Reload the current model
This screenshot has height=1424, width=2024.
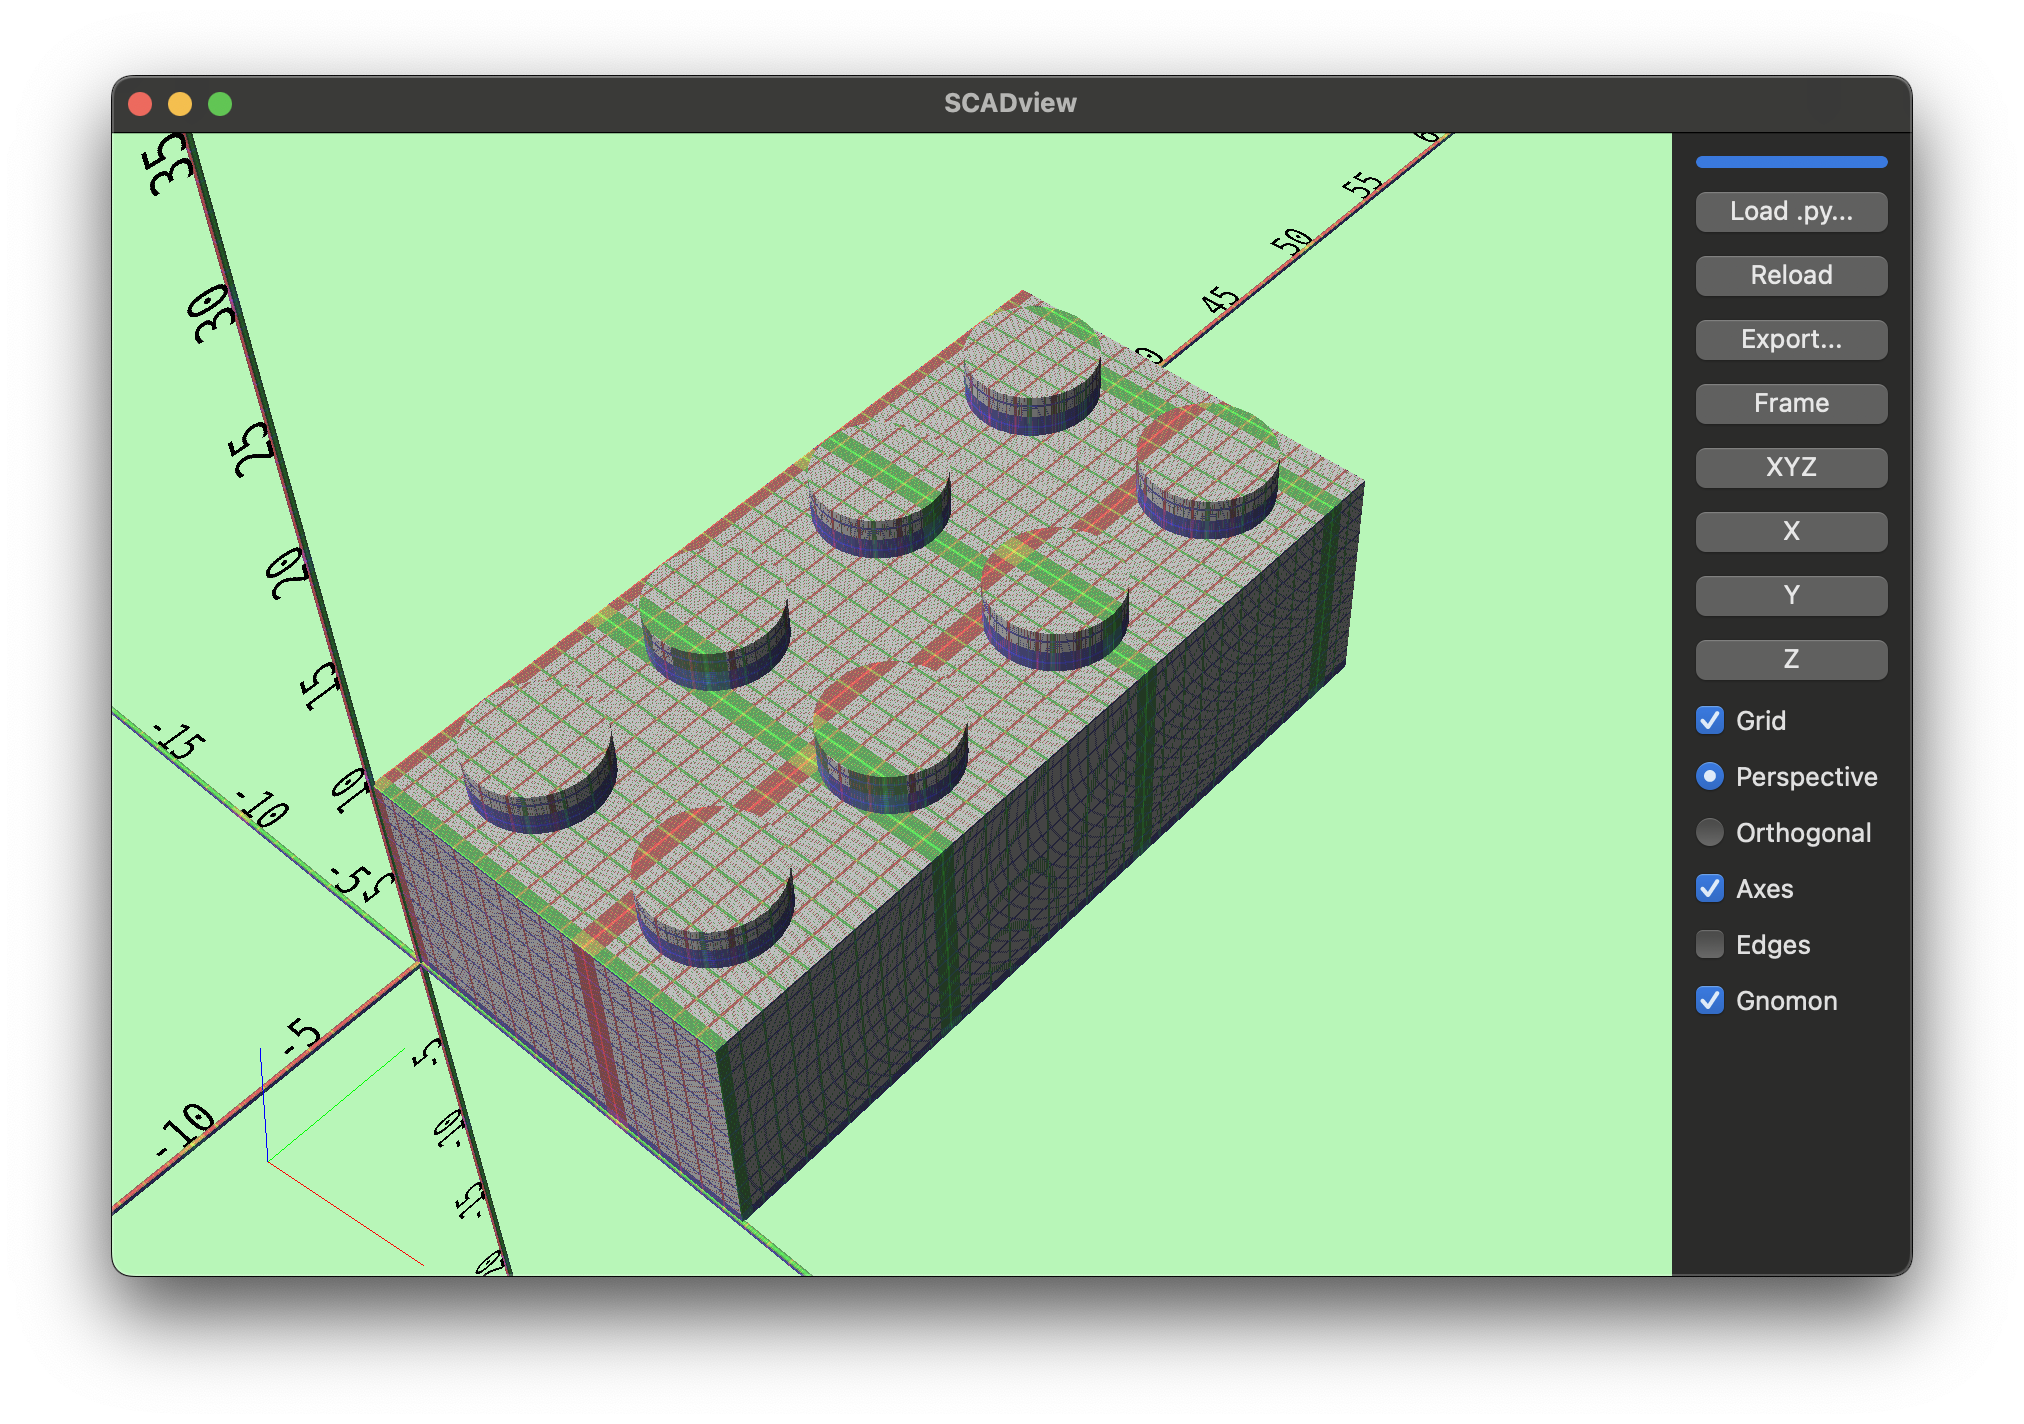(1790, 275)
